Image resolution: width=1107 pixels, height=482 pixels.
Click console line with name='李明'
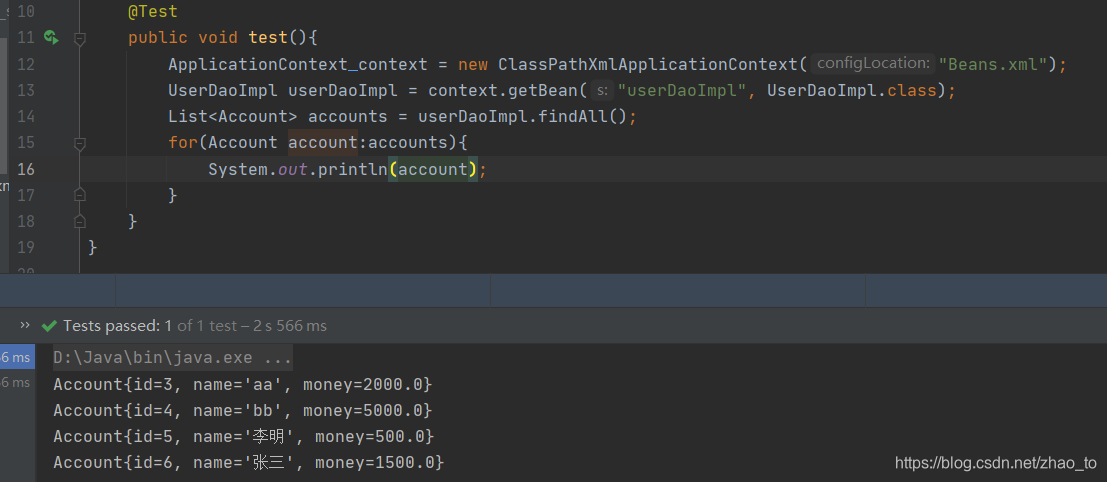pos(244,437)
